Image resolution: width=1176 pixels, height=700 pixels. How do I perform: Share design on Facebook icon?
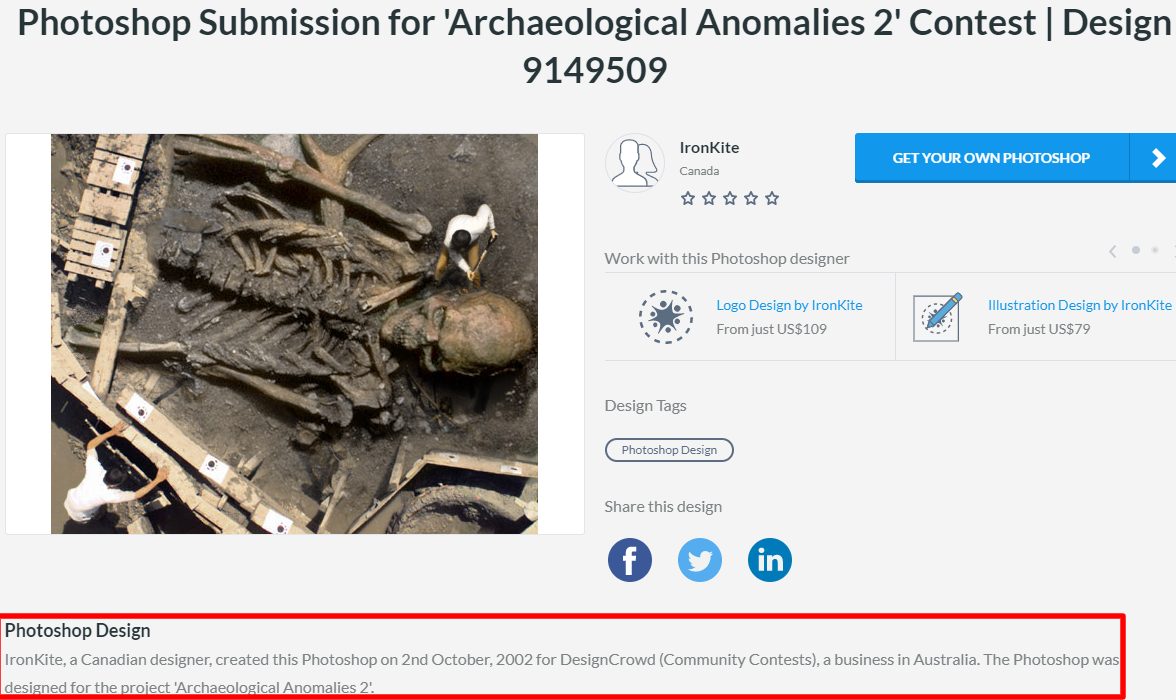(x=629, y=560)
